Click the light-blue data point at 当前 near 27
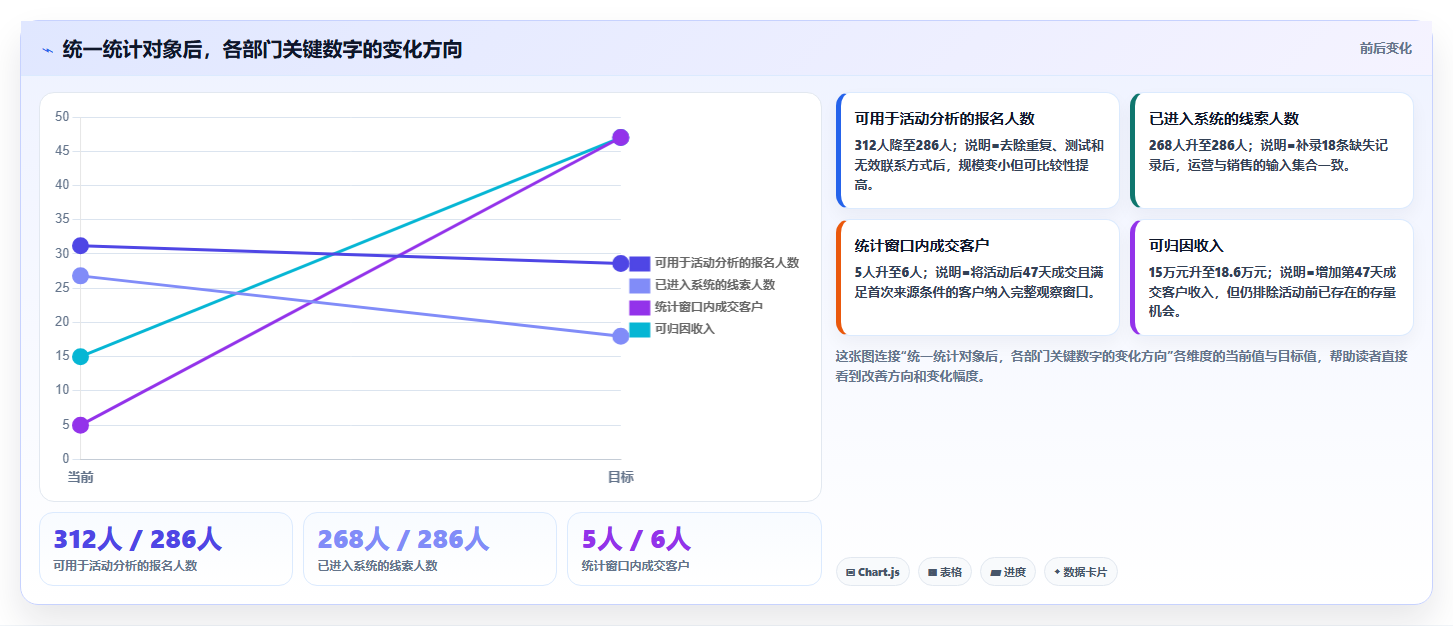Screen dimensions: 1453x626 pyautogui.click(x=80, y=276)
